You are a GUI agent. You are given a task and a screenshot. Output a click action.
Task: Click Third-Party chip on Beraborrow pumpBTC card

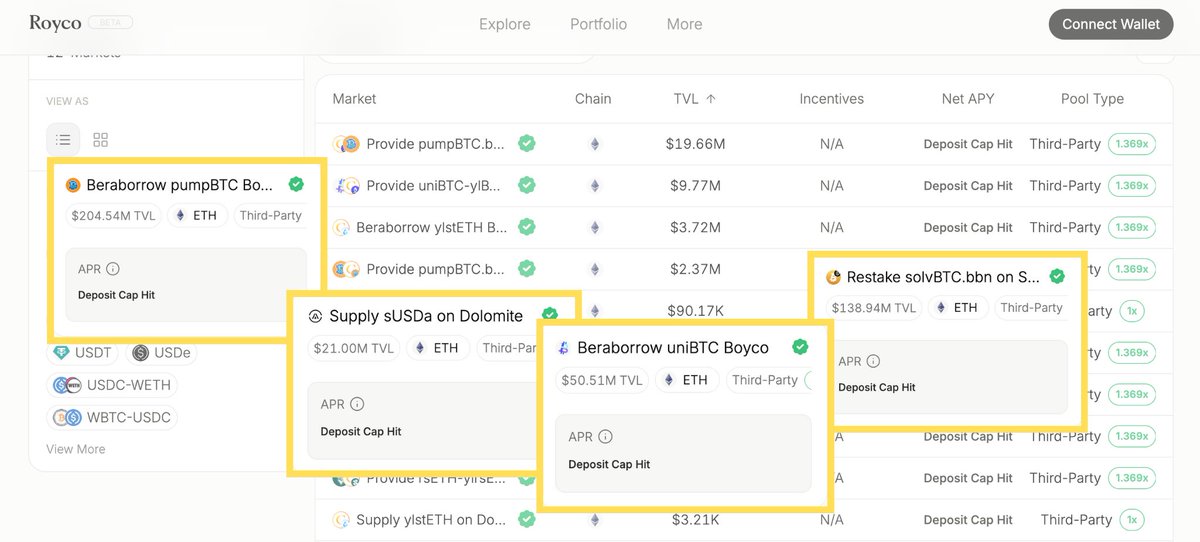(x=270, y=215)
